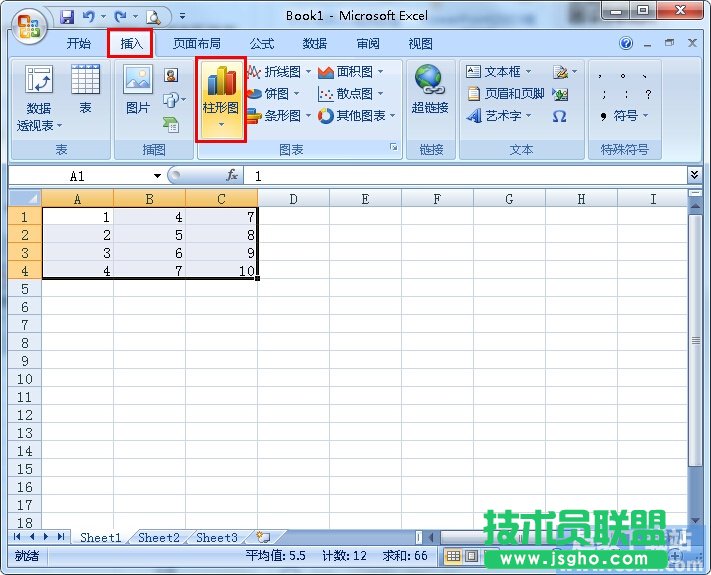Open the 数据透视表 pivot table button

coord(39,98)
